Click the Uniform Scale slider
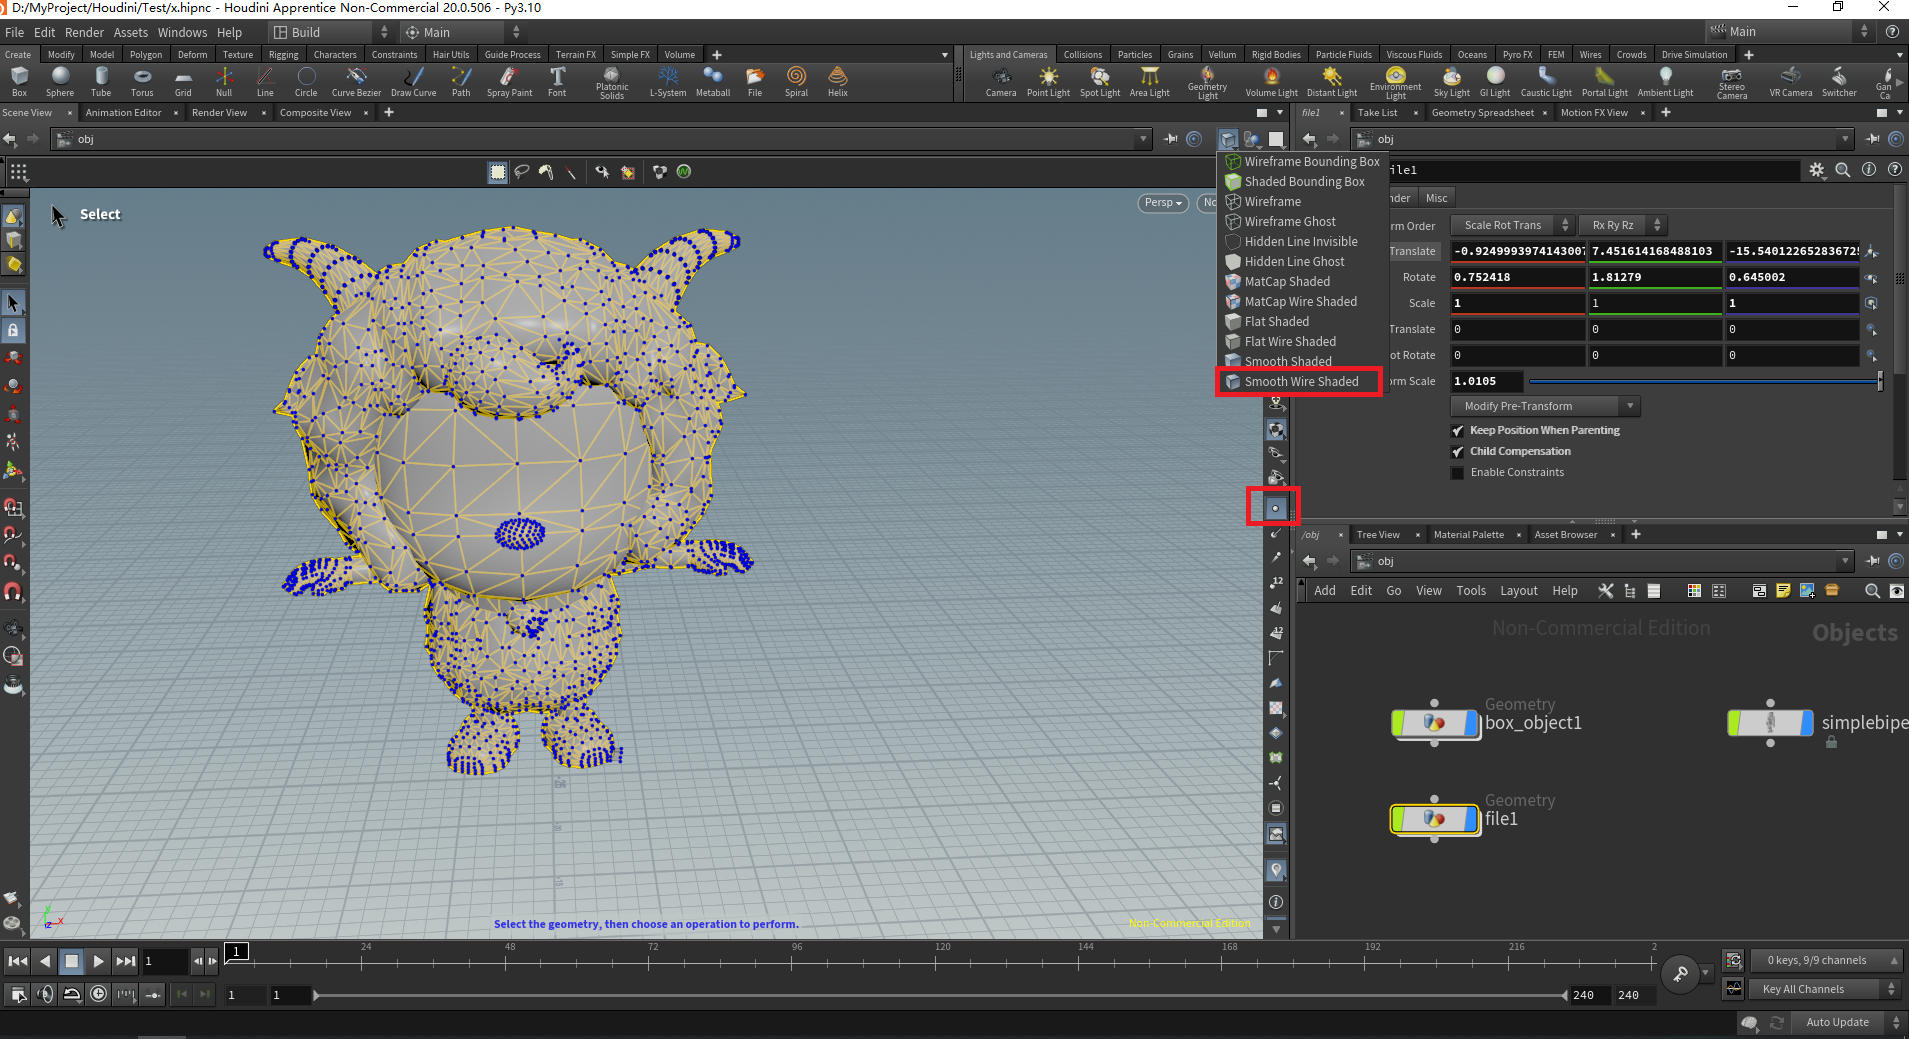 coord(1704,382)
